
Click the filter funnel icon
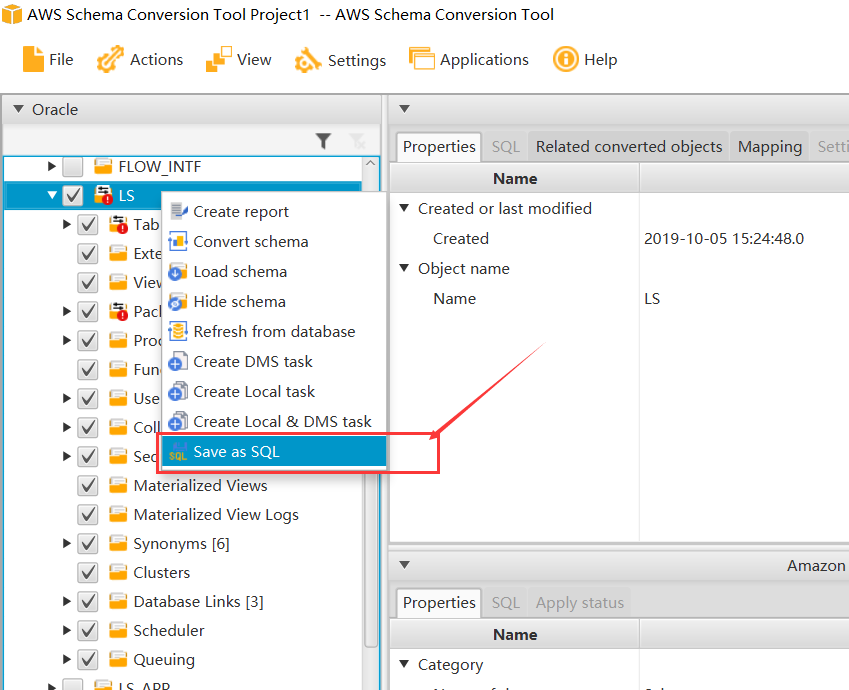[x=323, y=141]
